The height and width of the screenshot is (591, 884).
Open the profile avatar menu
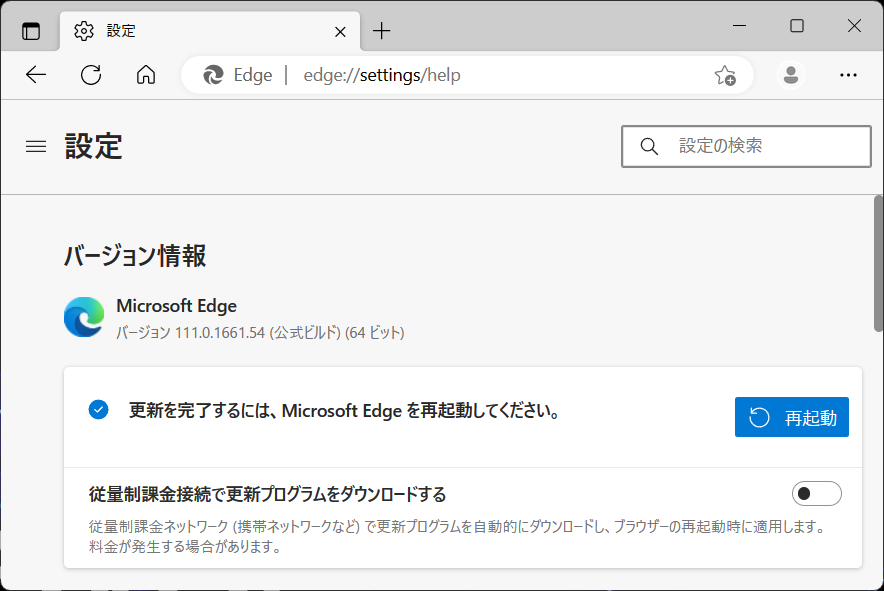click(x=790, y=74)
